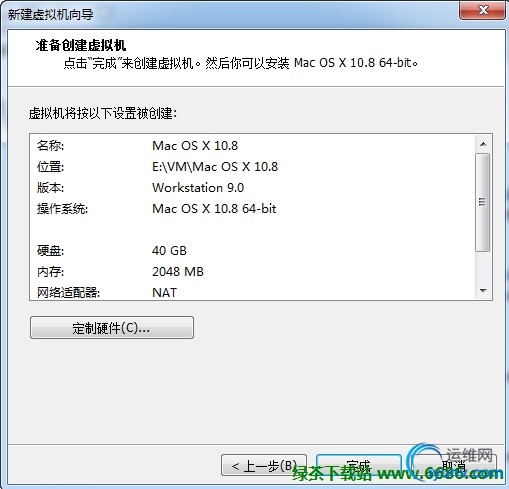
Task: Select the 硬盘: label
Action: click(x=50, y=251)
